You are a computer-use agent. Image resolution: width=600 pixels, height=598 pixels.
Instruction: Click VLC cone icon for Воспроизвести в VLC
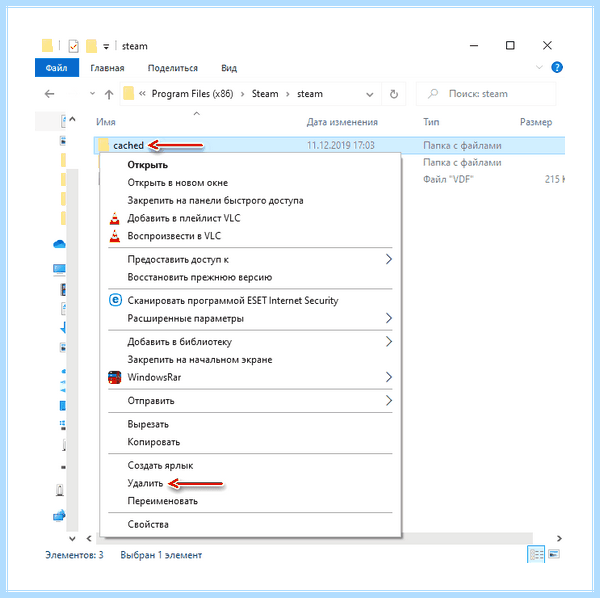coord(114,236)
